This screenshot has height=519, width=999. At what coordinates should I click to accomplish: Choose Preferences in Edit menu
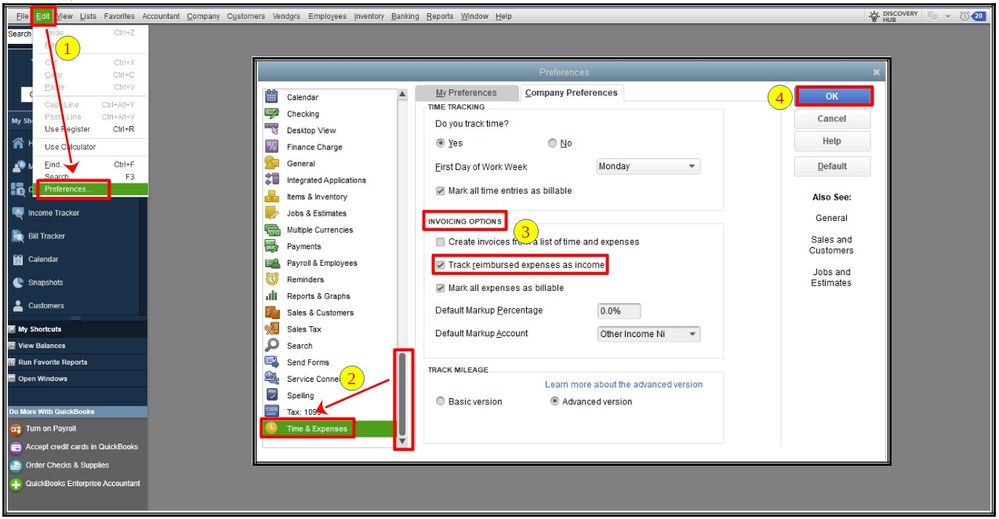92,189
